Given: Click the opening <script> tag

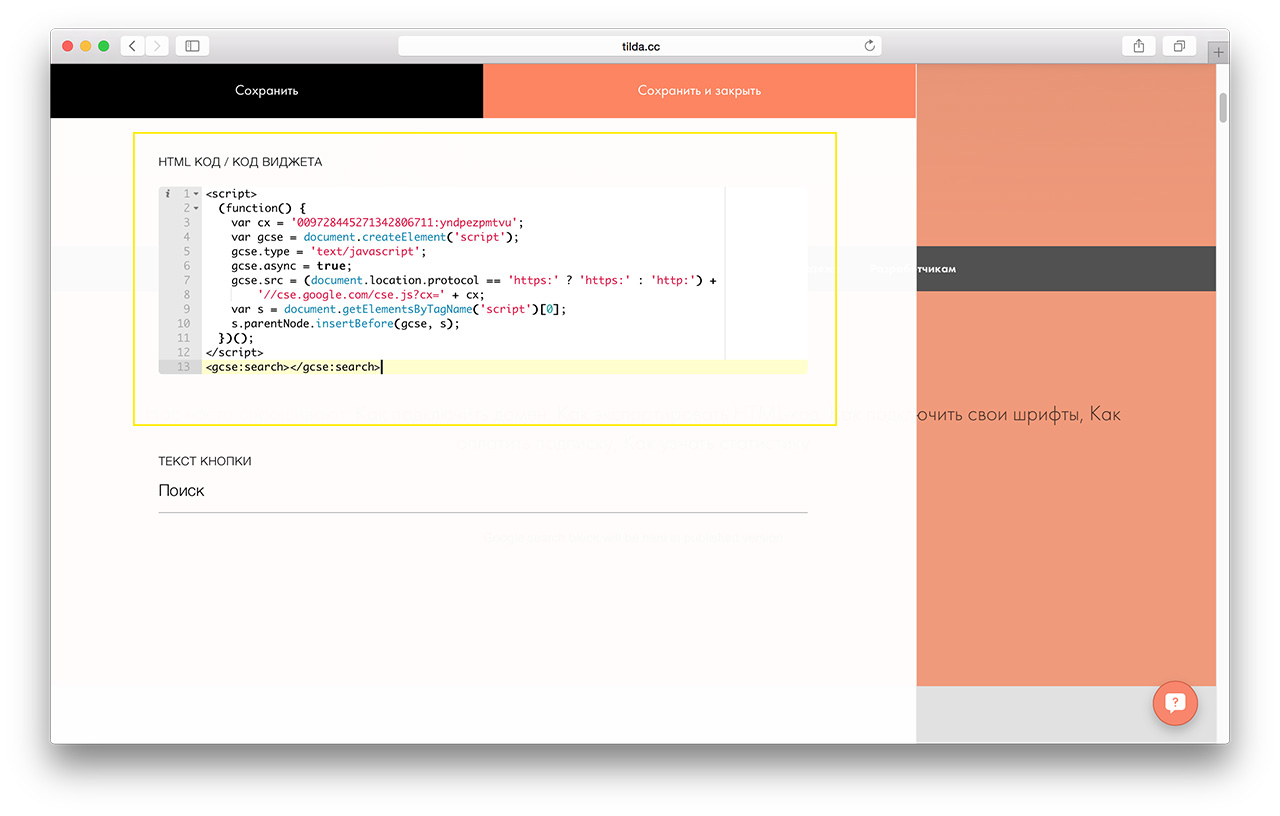Looking at the screenshot, I should point(231,194).
